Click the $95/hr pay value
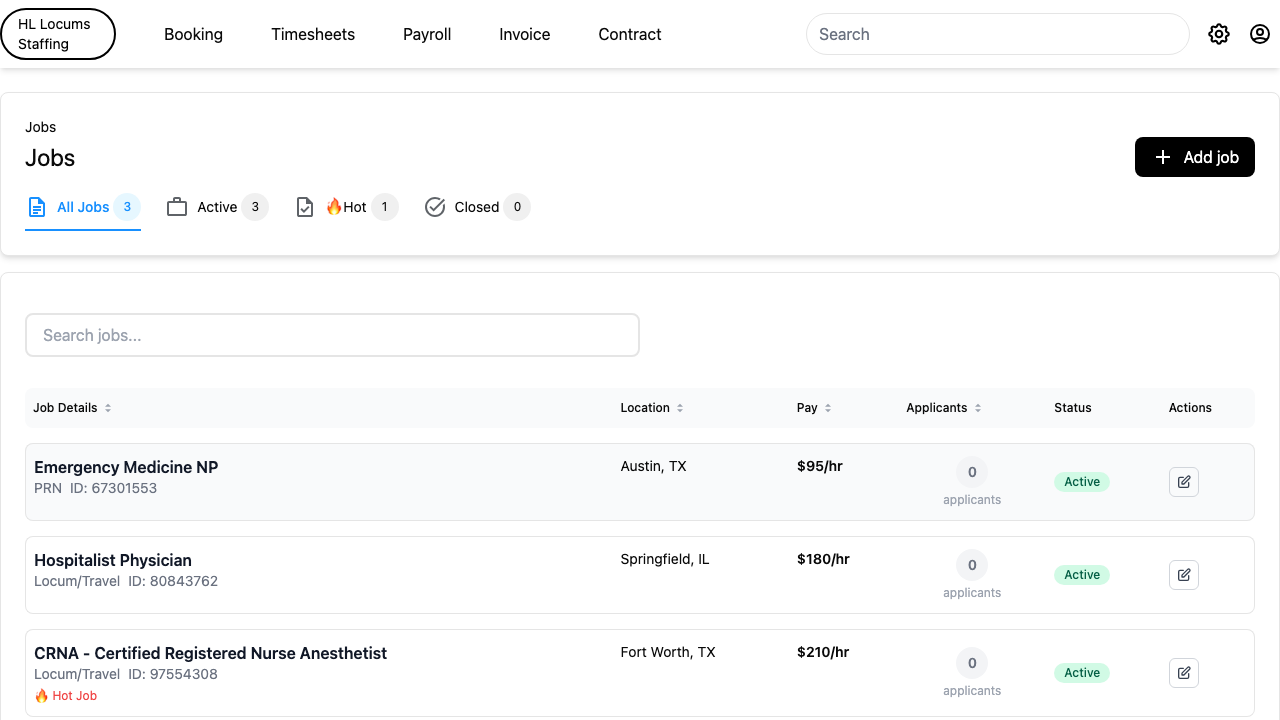1280x720 pixels. point(820,466)
